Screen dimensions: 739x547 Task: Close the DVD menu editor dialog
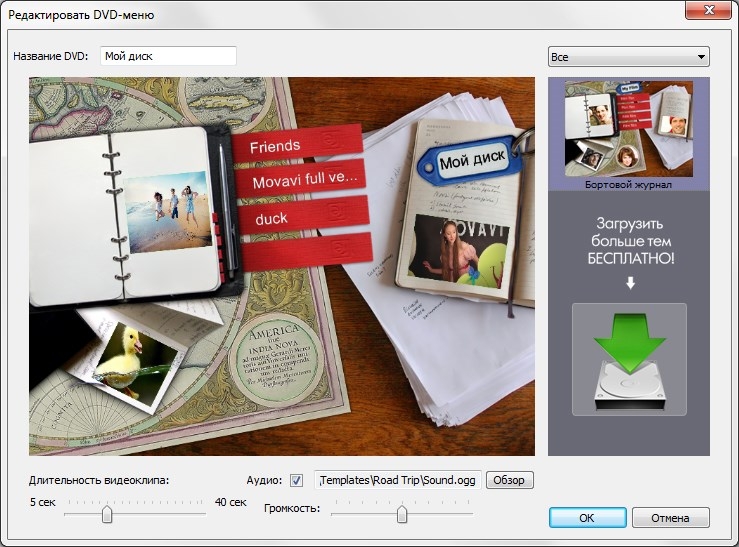point(708,9)
